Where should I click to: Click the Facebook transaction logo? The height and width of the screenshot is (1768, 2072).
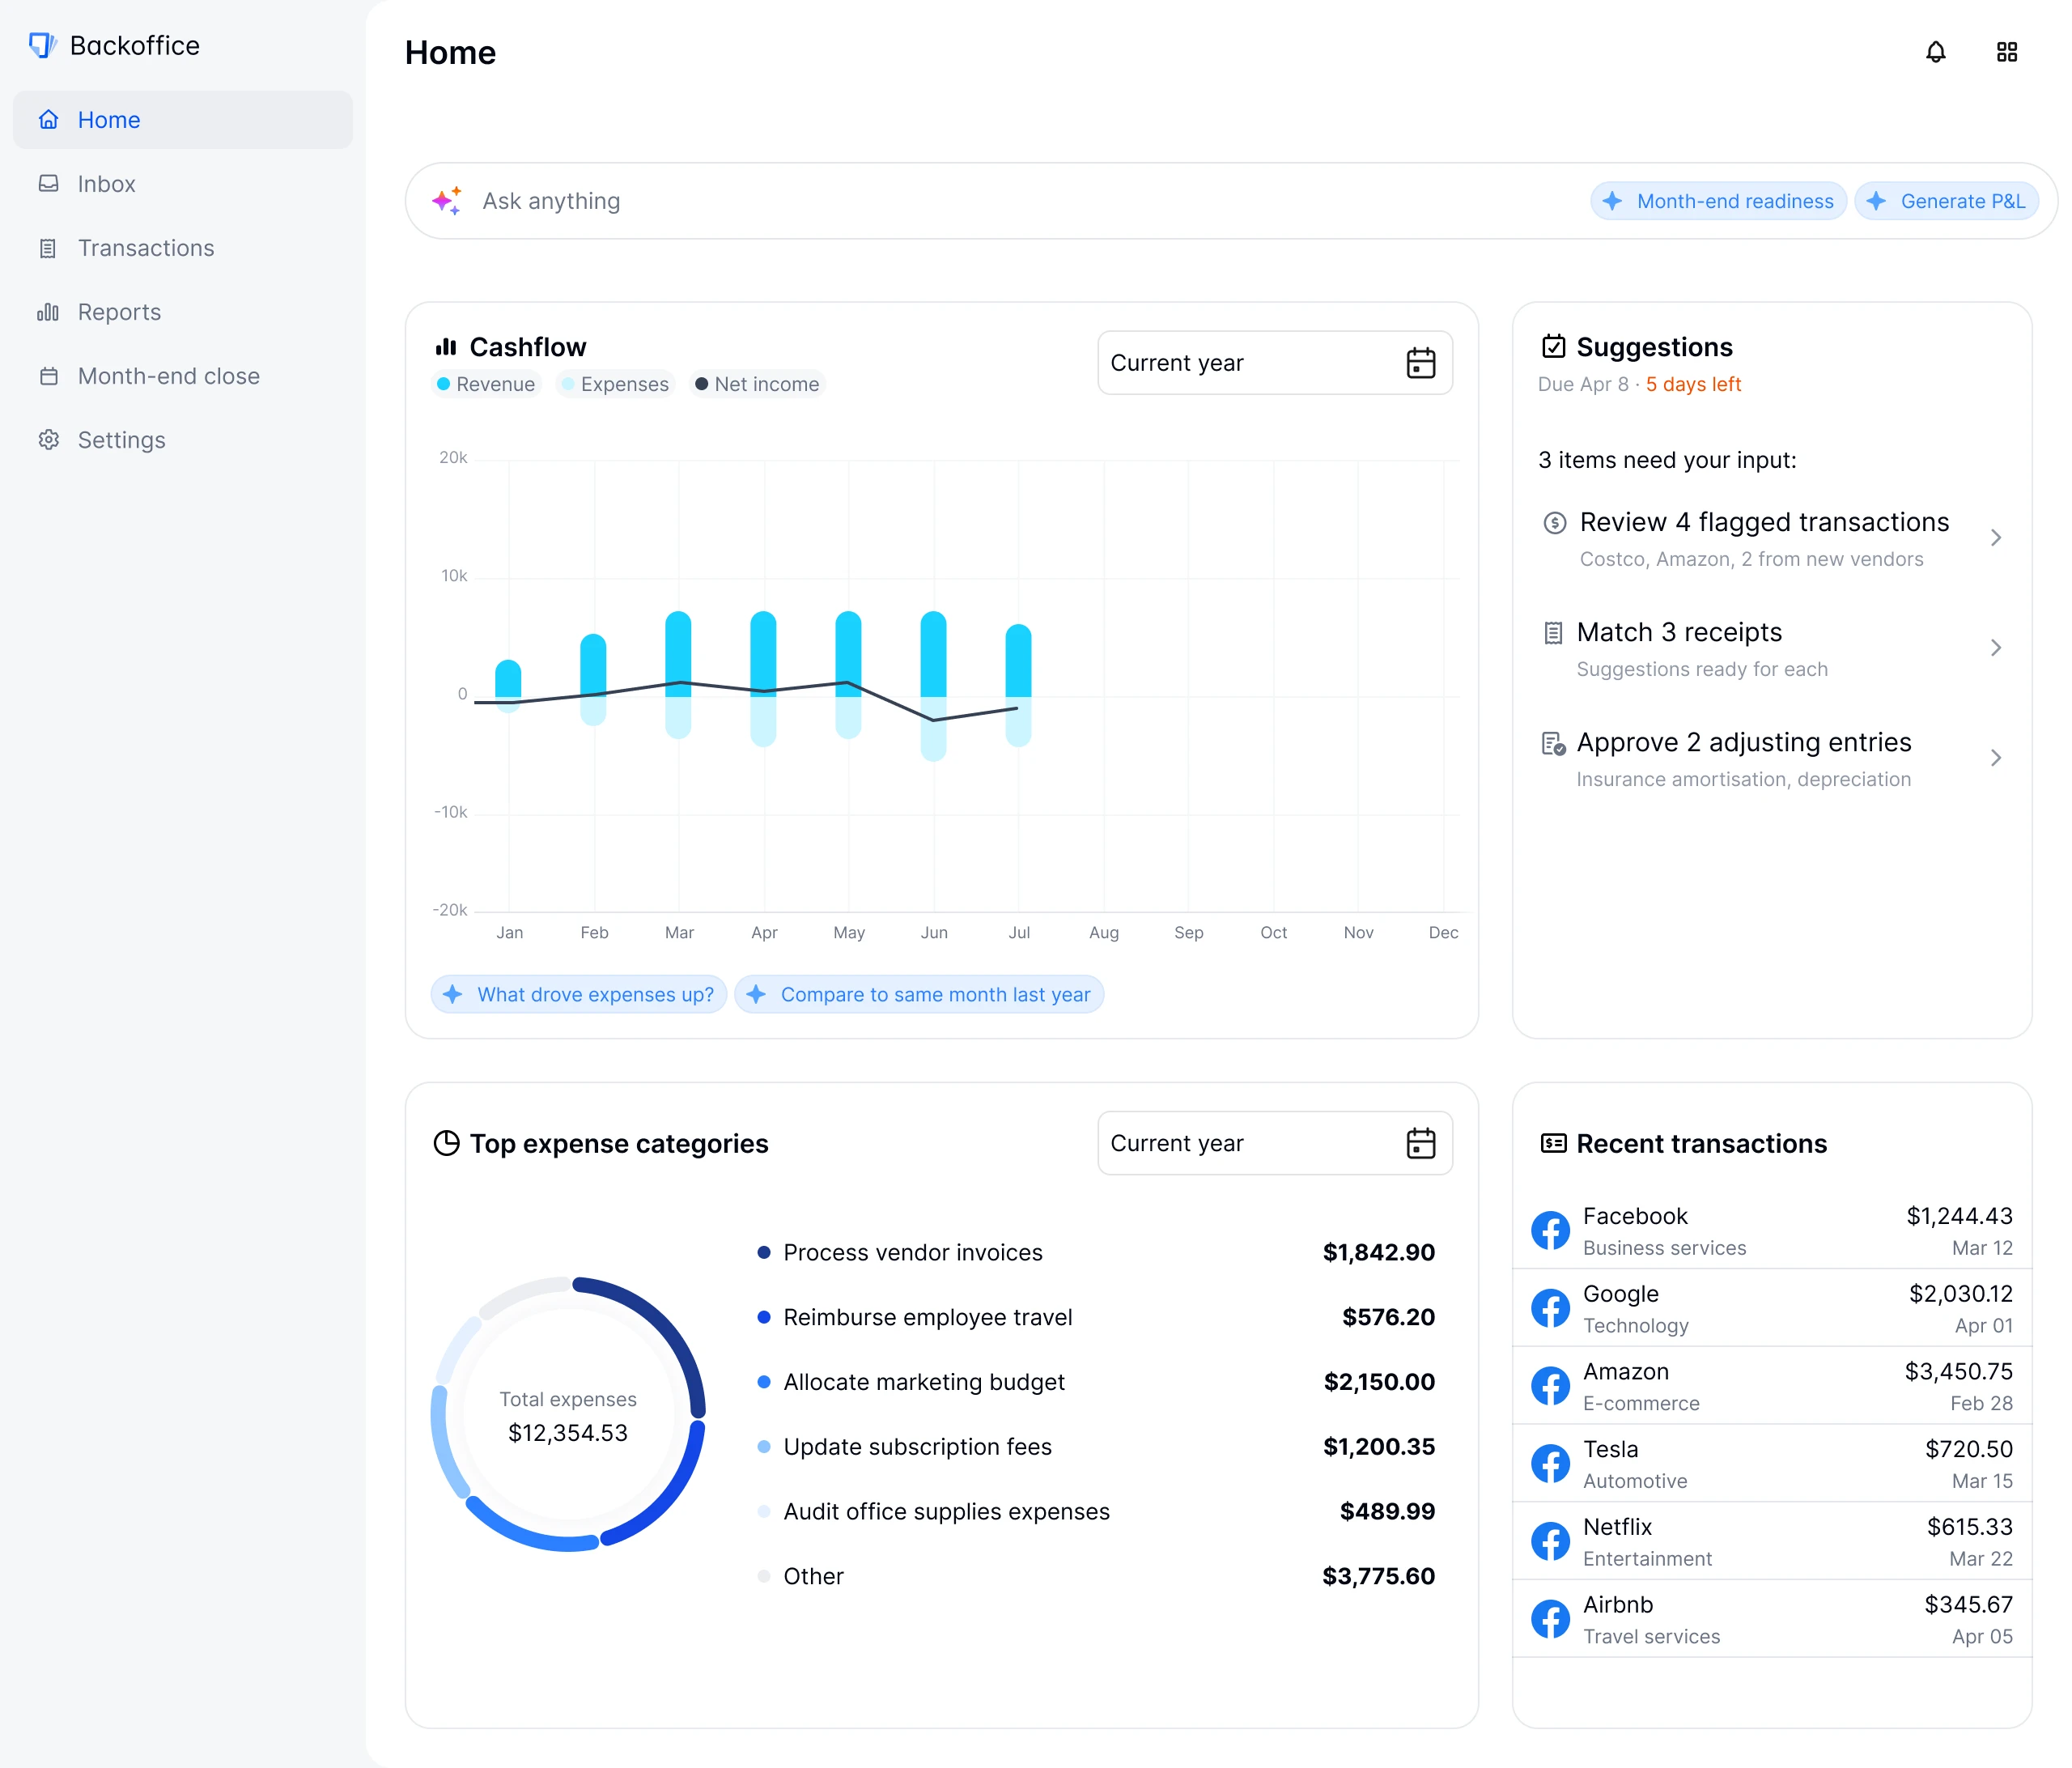click(x=1550, y=1230)
